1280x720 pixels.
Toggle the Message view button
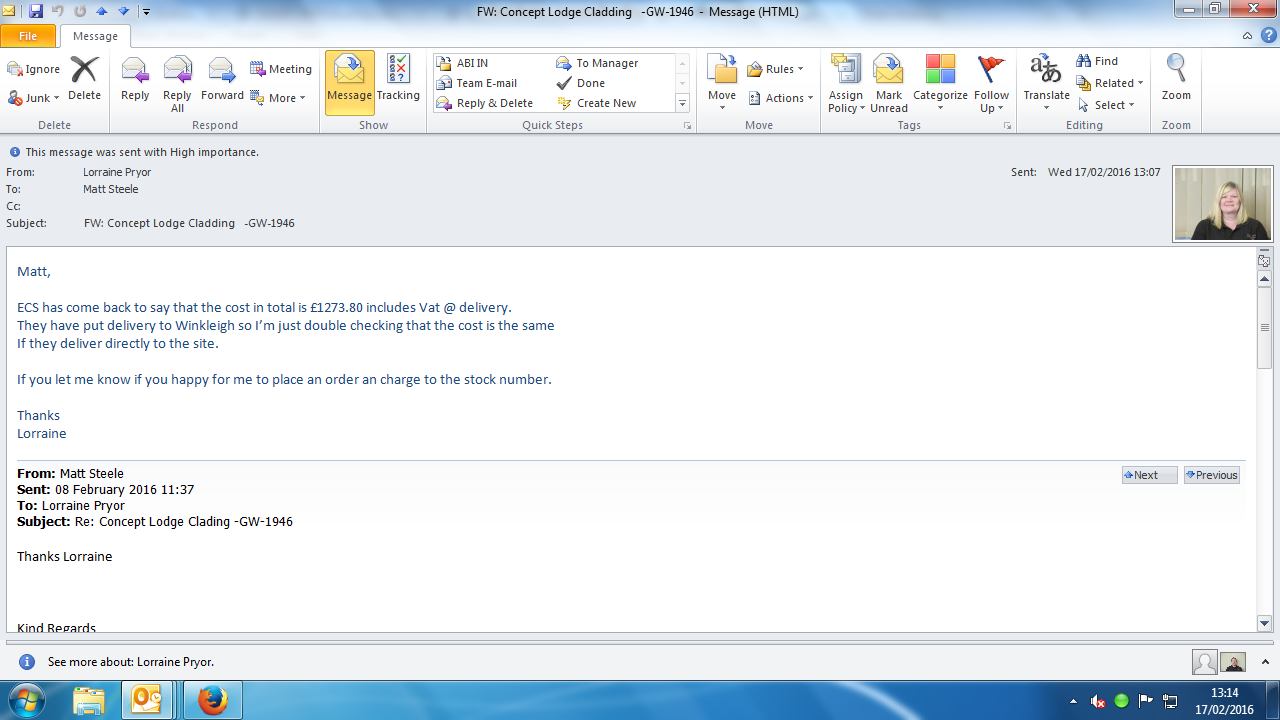(349, 79)
